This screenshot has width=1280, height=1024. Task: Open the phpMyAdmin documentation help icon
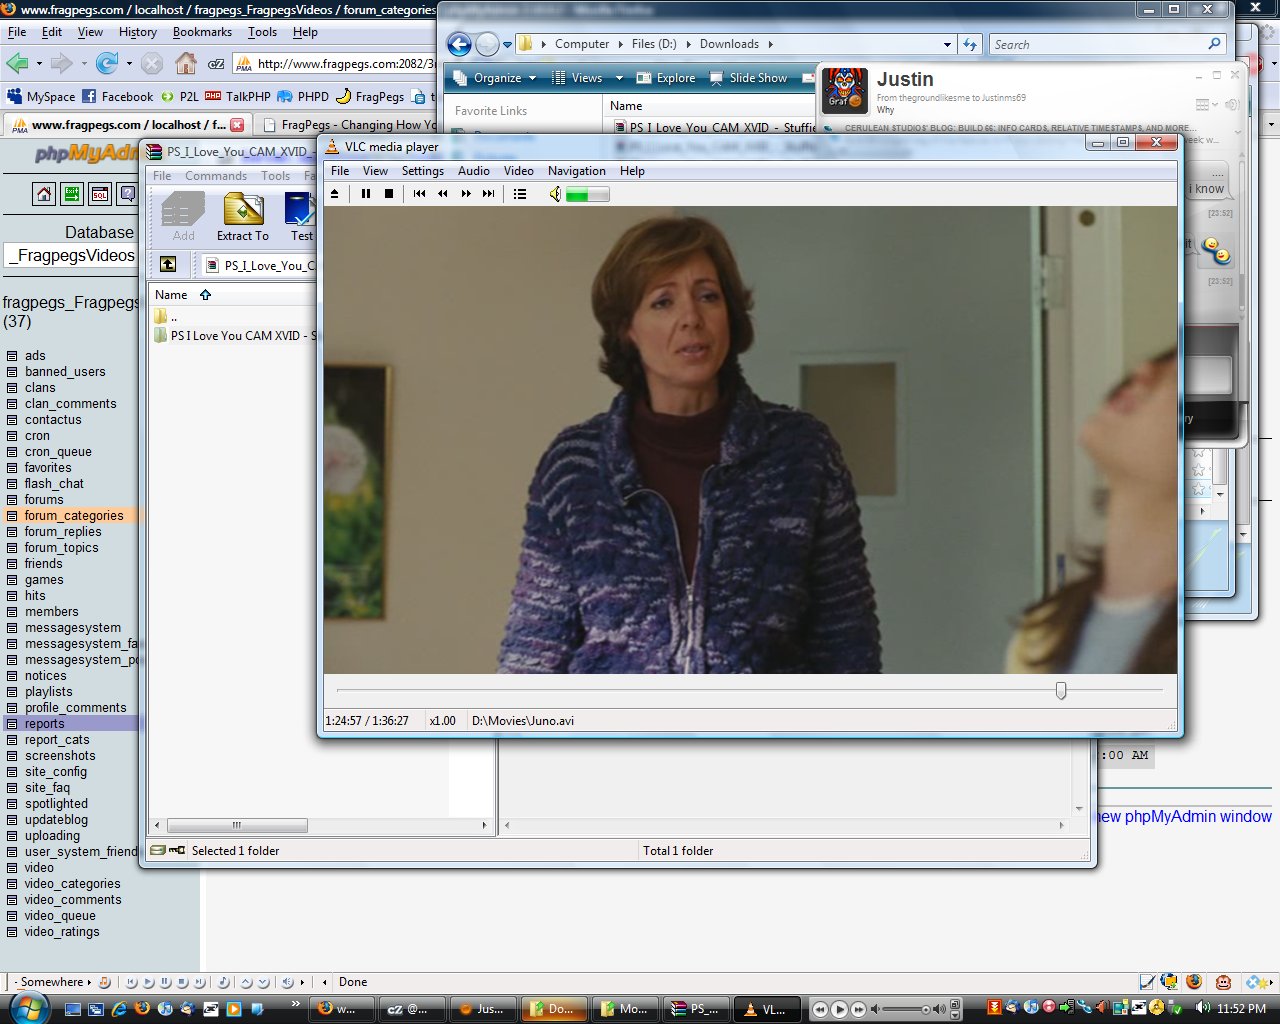pos(127,194)
